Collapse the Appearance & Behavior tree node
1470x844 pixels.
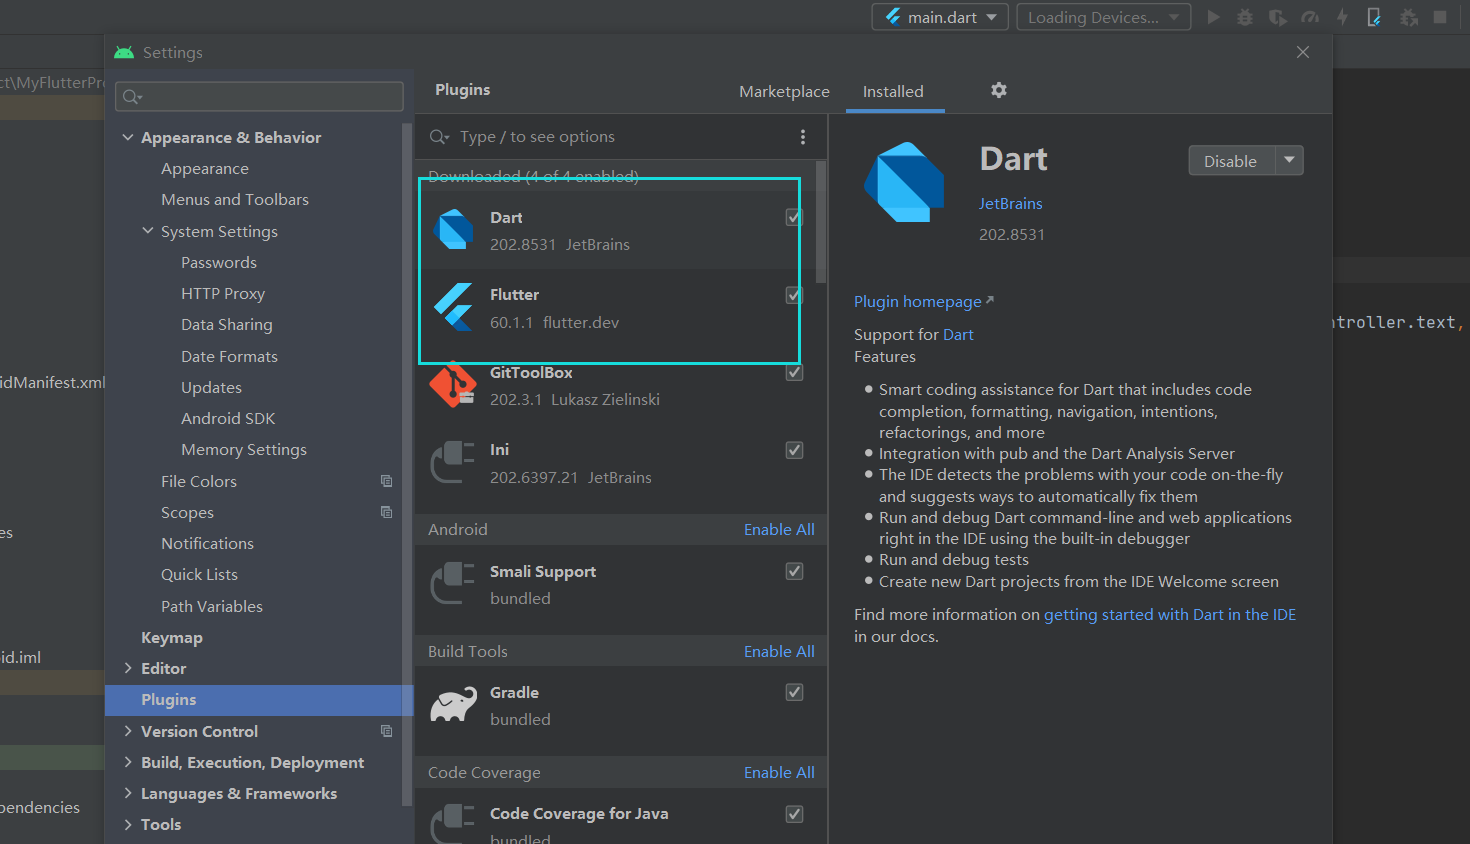tap(128, 137)
